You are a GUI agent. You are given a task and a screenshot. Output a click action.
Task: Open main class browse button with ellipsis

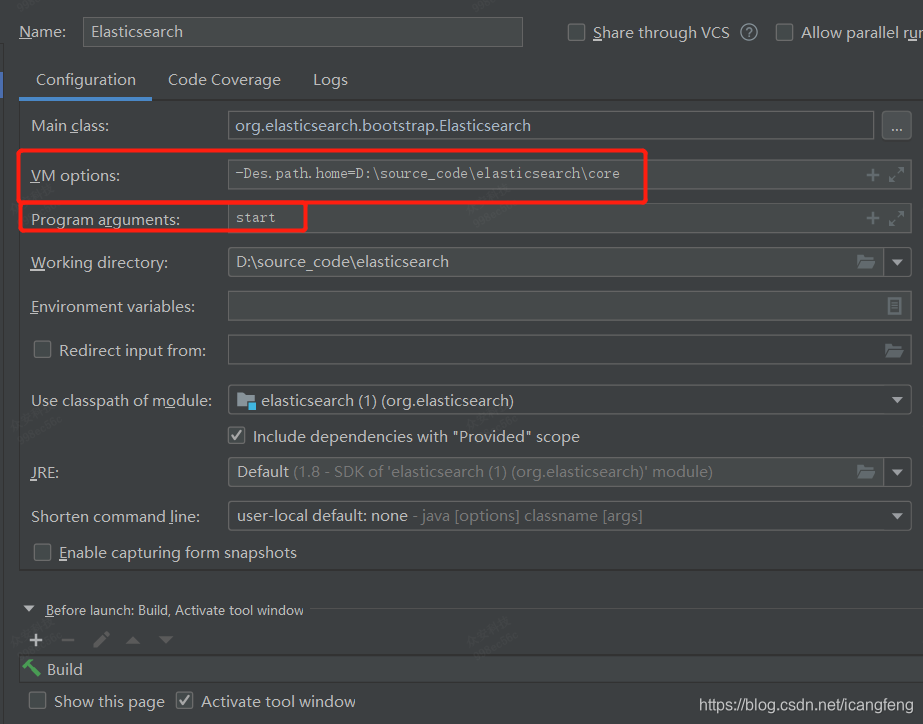[x=896, y=126]
